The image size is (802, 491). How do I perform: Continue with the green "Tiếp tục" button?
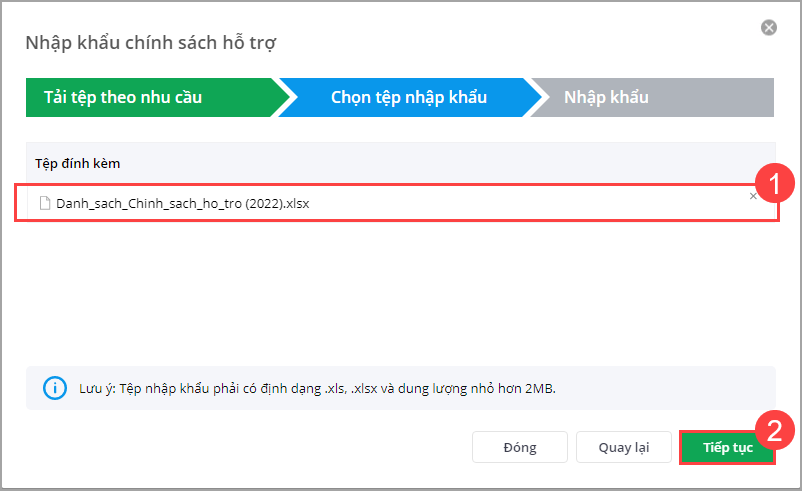tap(727, 447)
